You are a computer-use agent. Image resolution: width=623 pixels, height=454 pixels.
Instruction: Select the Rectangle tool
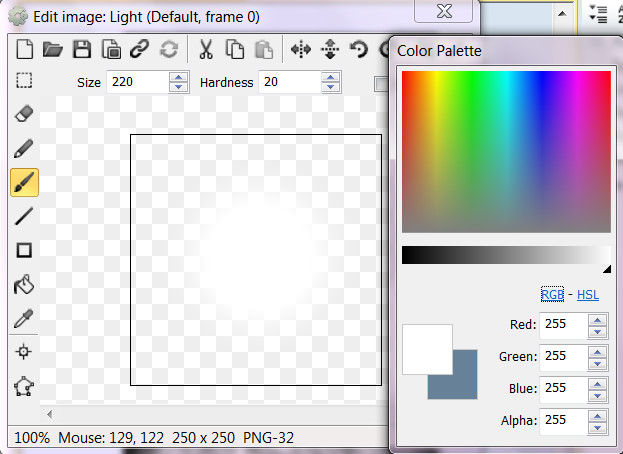click(24, 250)
